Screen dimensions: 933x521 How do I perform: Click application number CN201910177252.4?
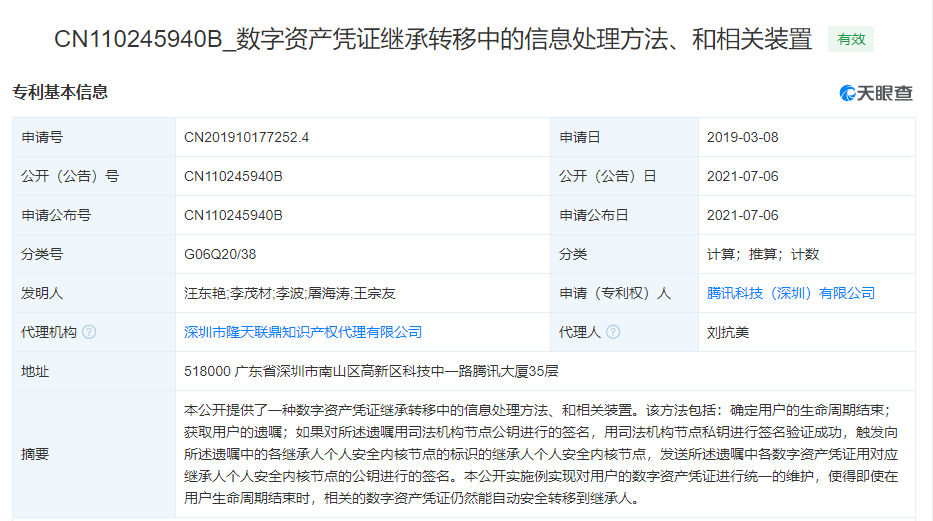[x=246, y=137]
